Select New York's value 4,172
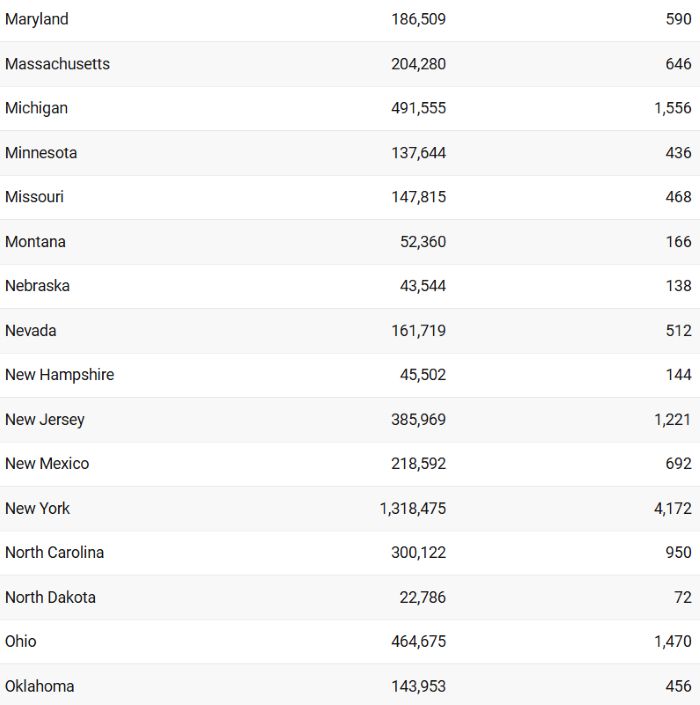 673,509
